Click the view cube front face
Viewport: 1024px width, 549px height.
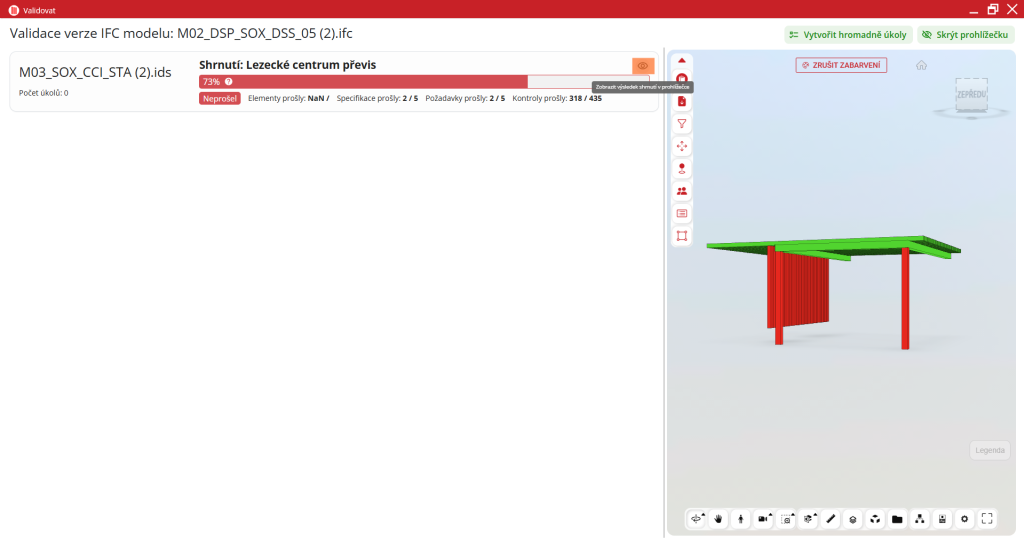tap(968, 95)
